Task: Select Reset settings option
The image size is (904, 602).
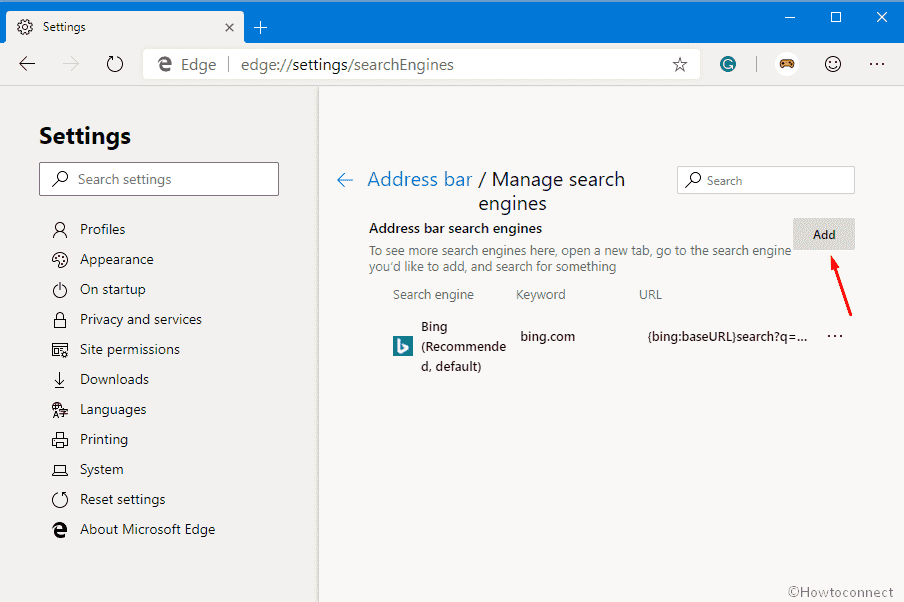Action: pos(122,499)
